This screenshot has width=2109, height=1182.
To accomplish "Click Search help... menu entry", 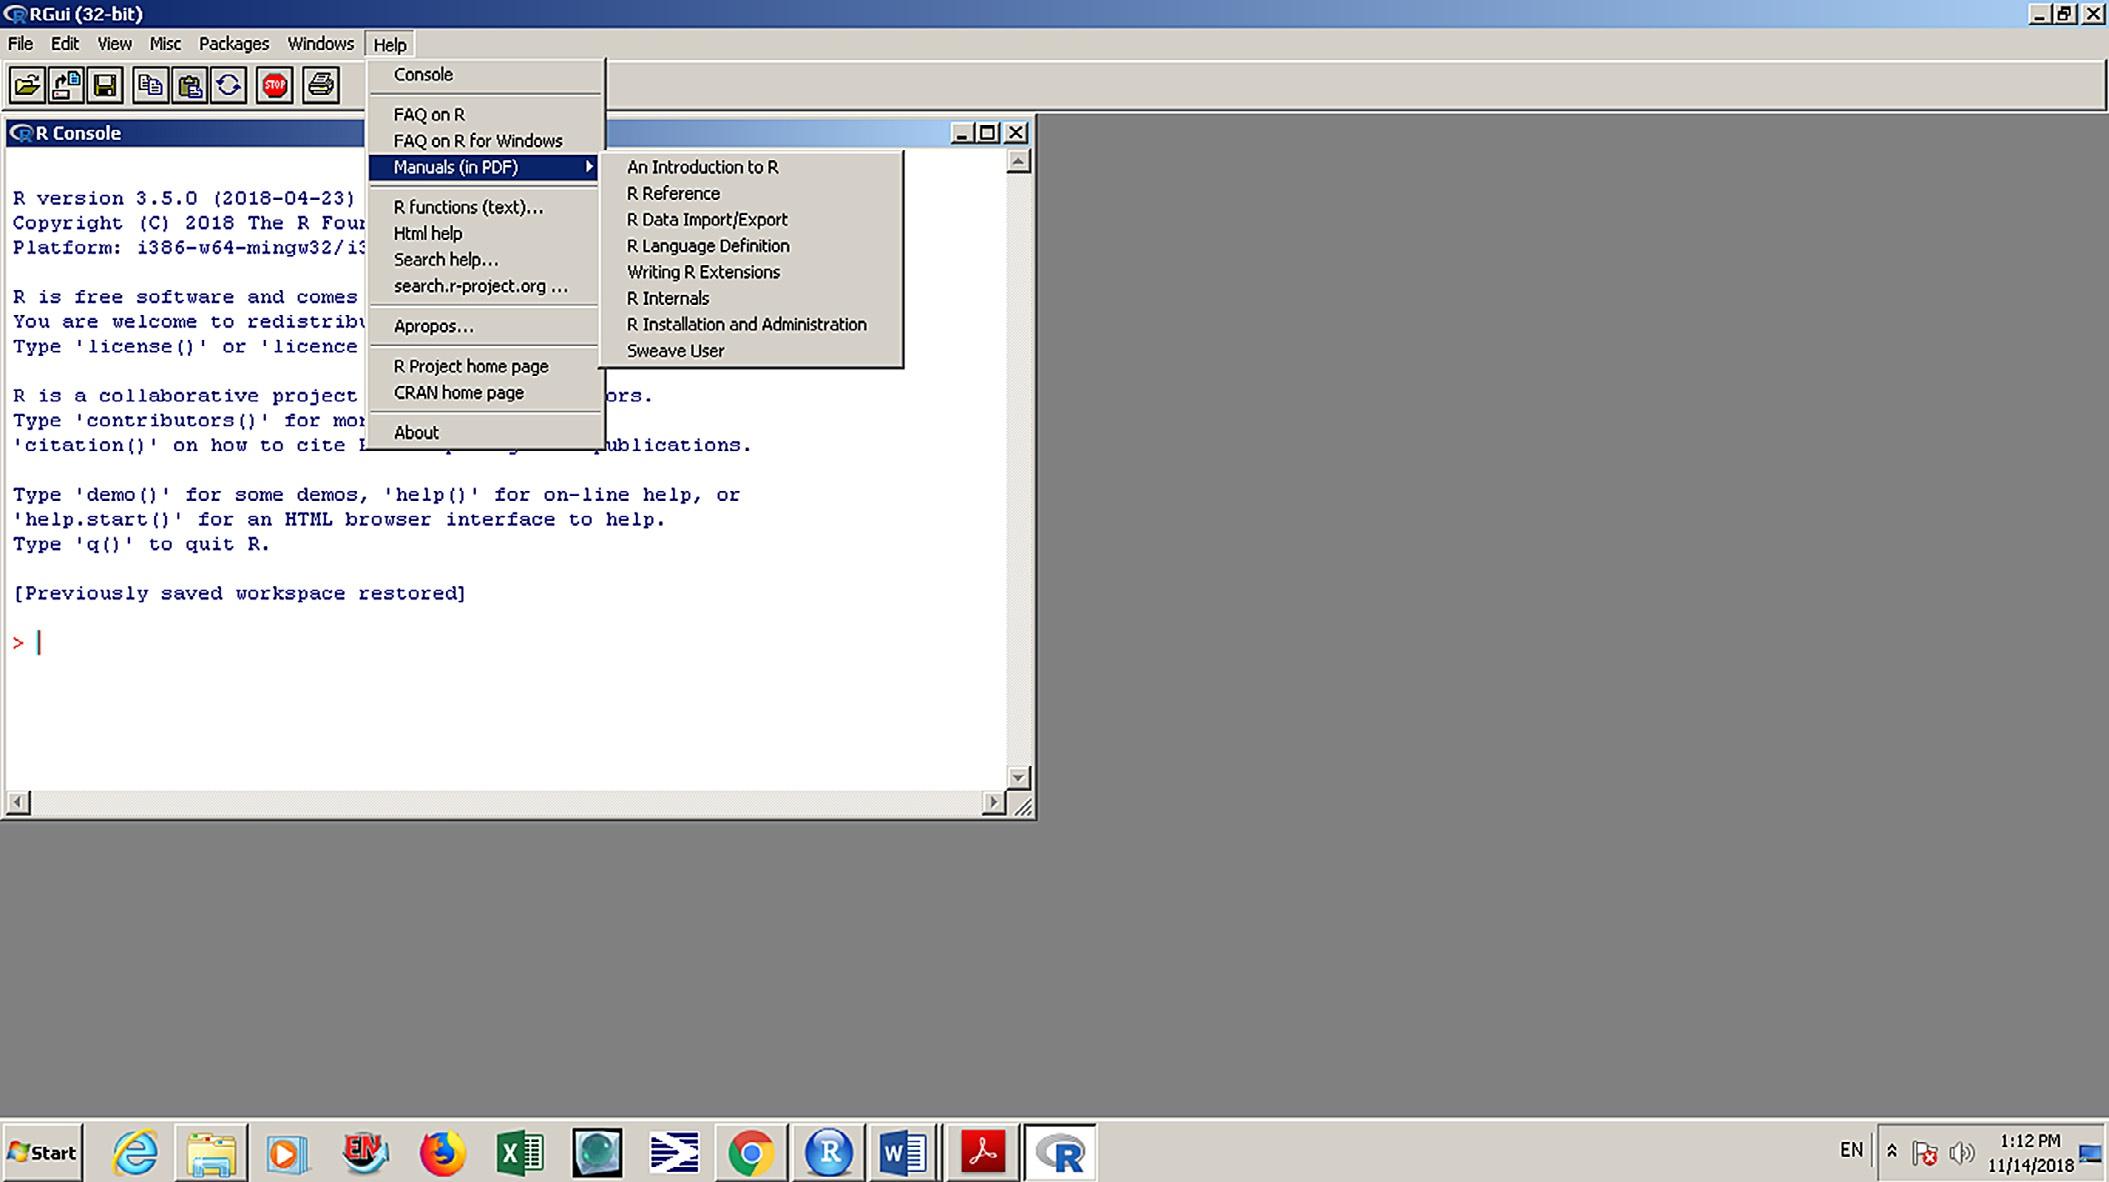I will (x=445, y=260).
